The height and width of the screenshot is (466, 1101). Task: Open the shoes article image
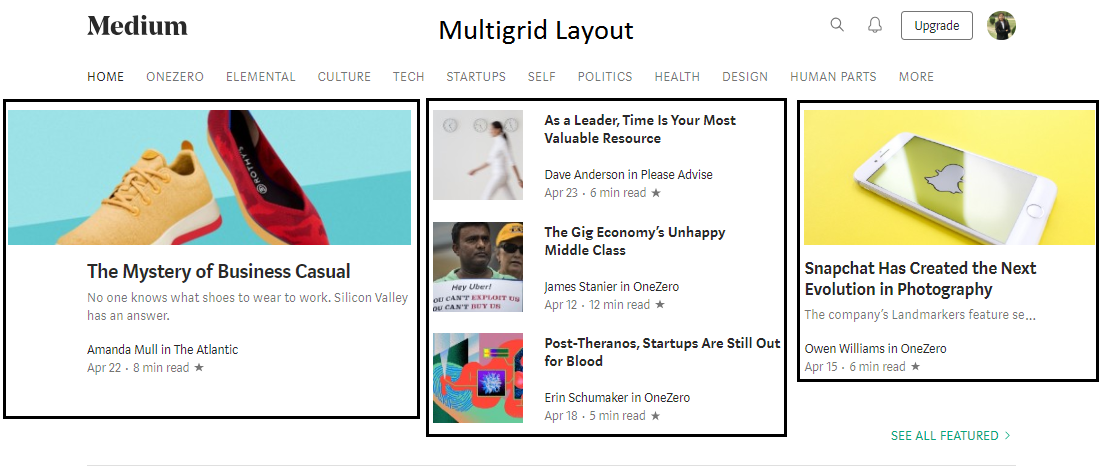coord(209,178)
